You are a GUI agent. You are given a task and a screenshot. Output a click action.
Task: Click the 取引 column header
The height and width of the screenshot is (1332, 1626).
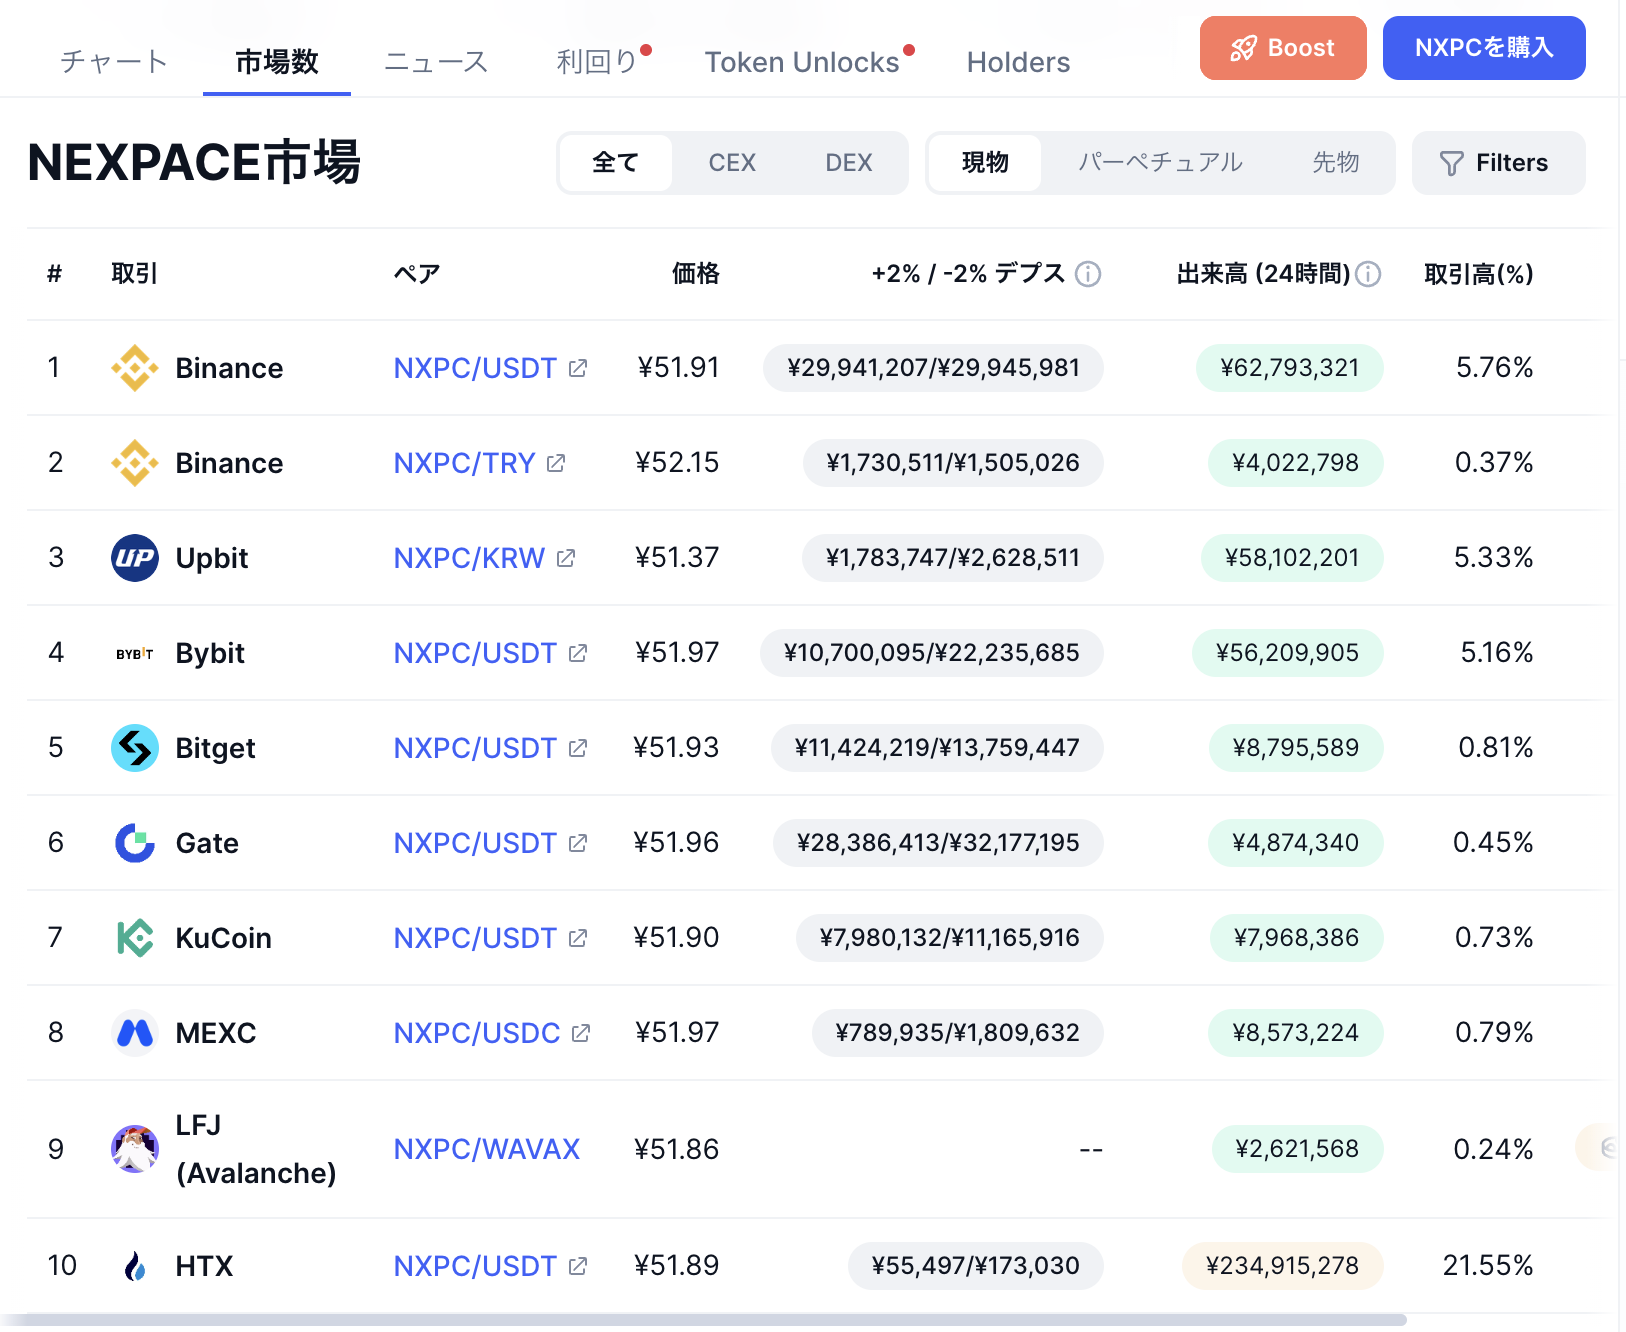tap(134, 274)
